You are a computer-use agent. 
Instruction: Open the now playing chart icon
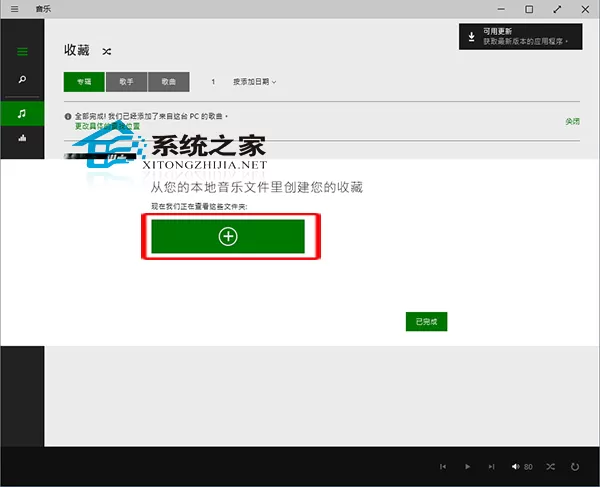tap(22, 138)
